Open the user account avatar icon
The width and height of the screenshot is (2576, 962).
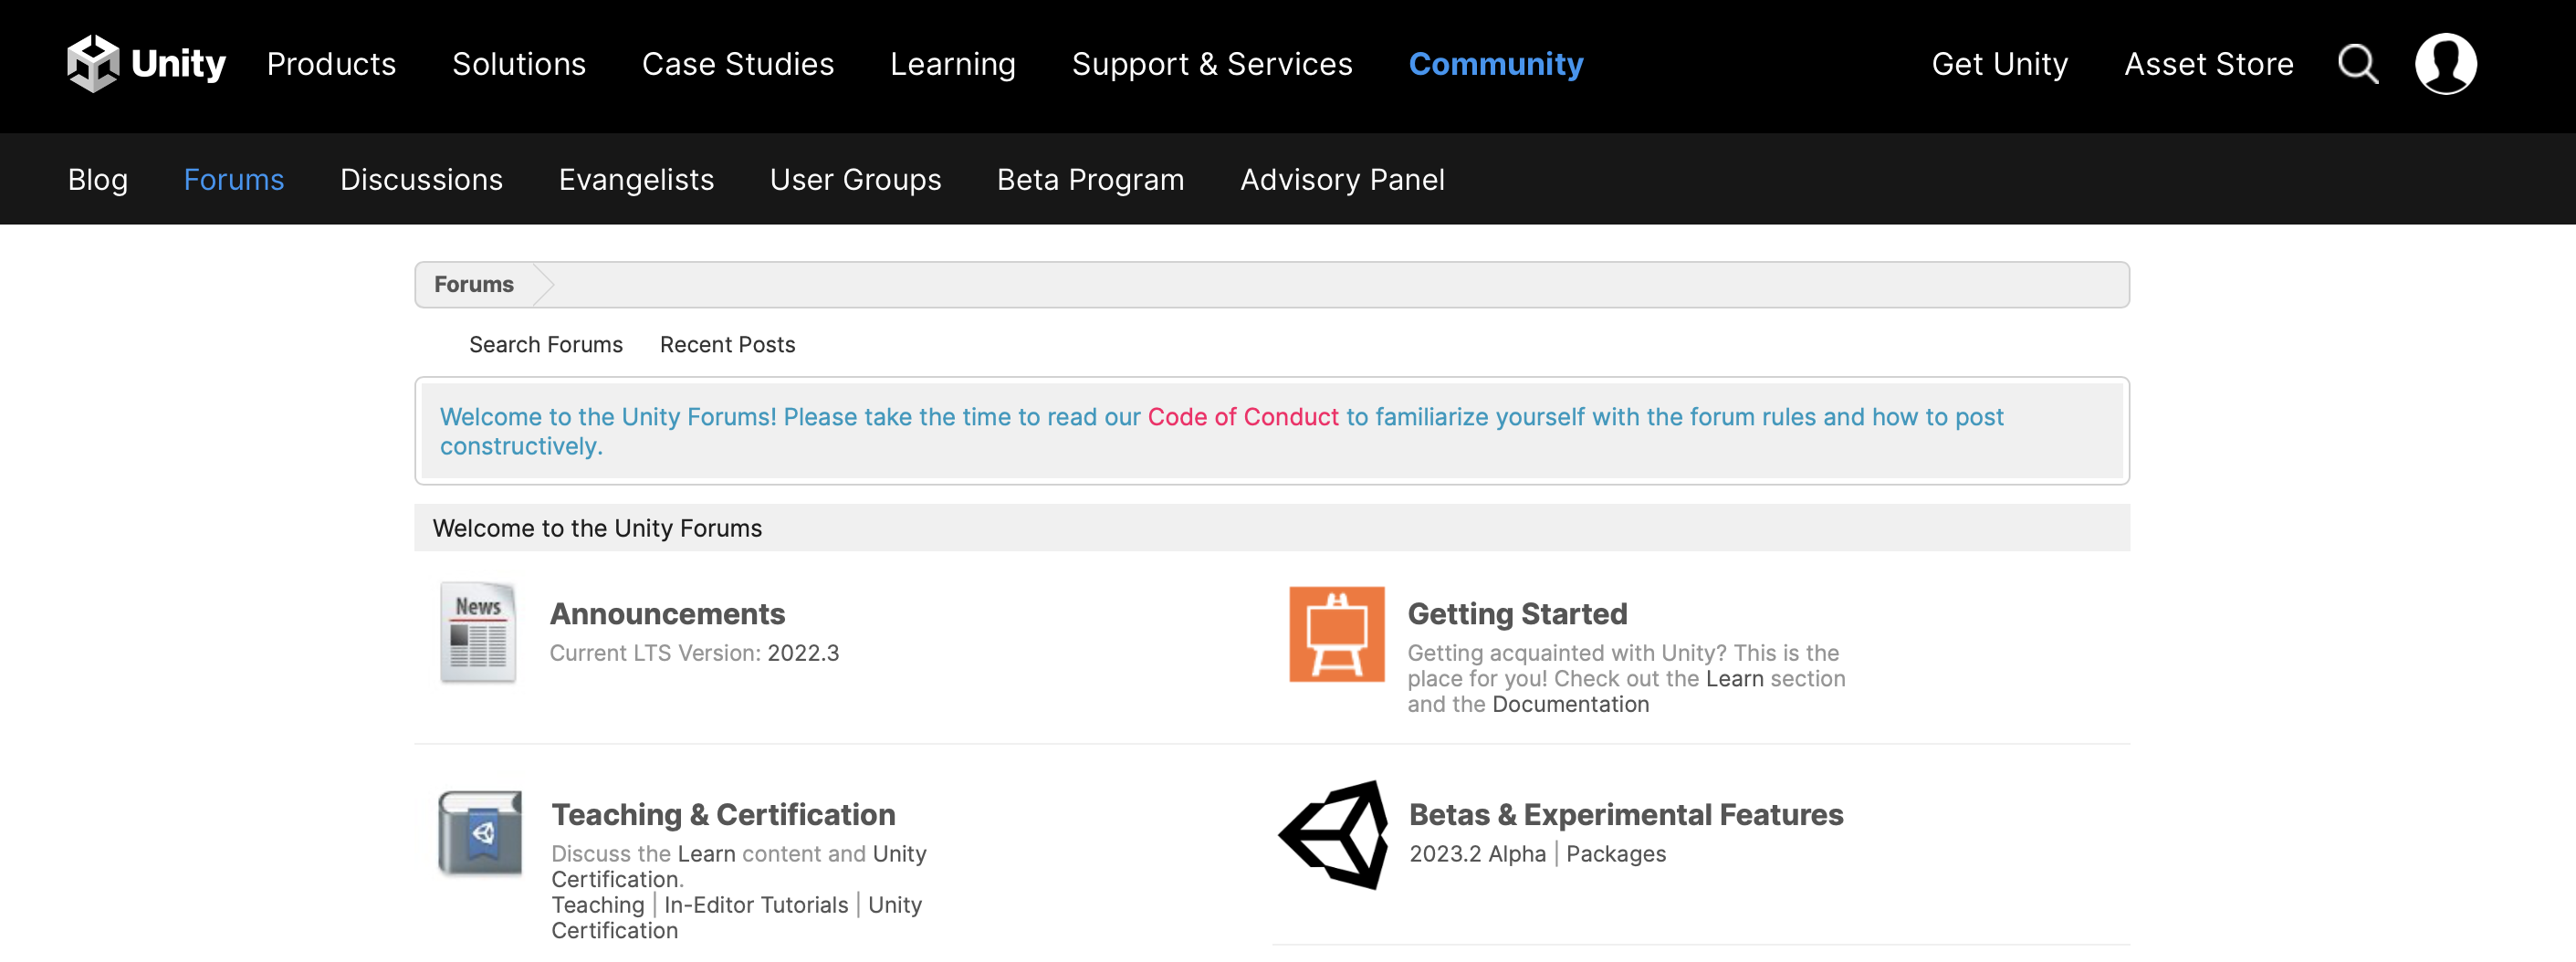(2445, 64)
